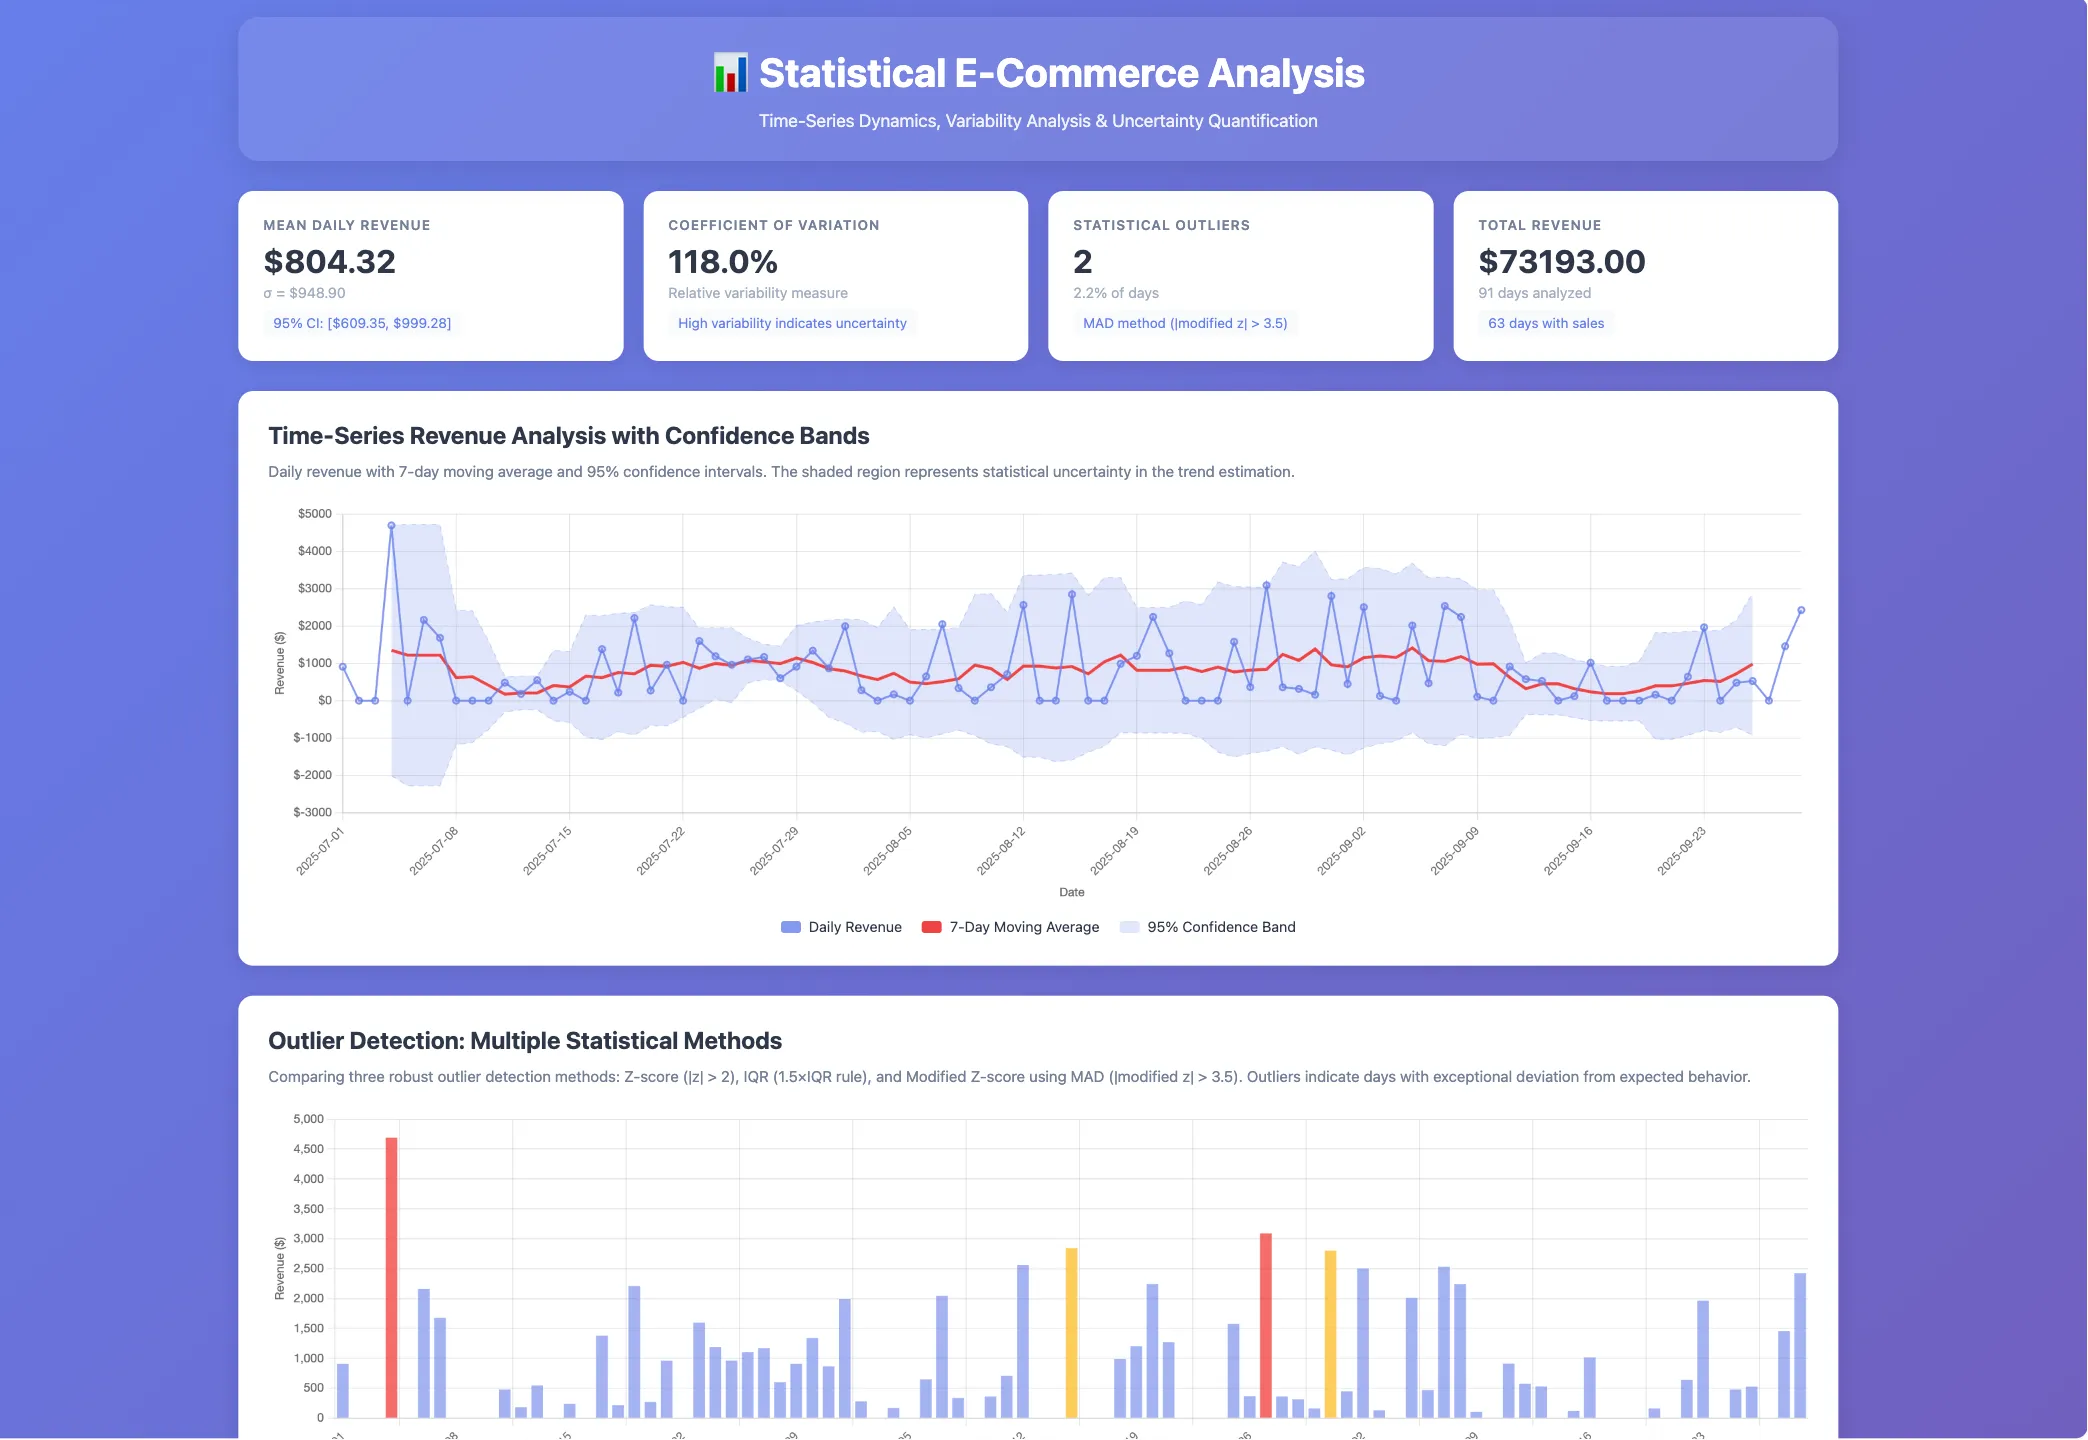Toggle Daily Revenue legend item
2088x1440 pixels.
[854, 927]
